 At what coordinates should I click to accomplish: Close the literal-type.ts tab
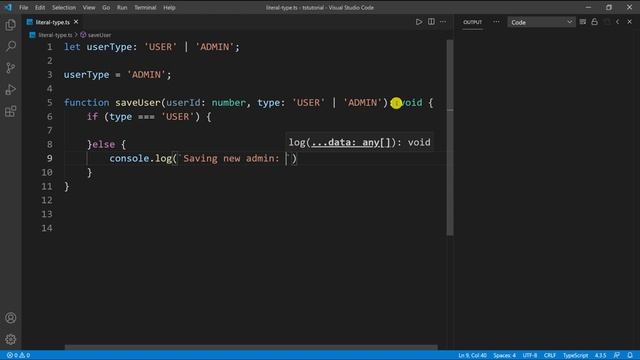pyautogui.click(x=76, y=22)
